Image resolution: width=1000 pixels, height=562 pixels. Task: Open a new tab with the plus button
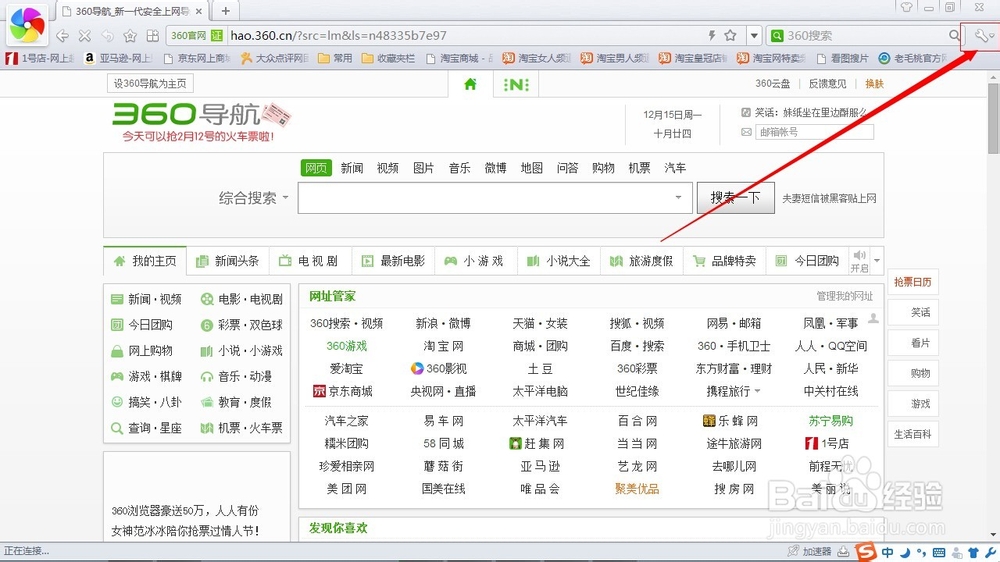225,10
